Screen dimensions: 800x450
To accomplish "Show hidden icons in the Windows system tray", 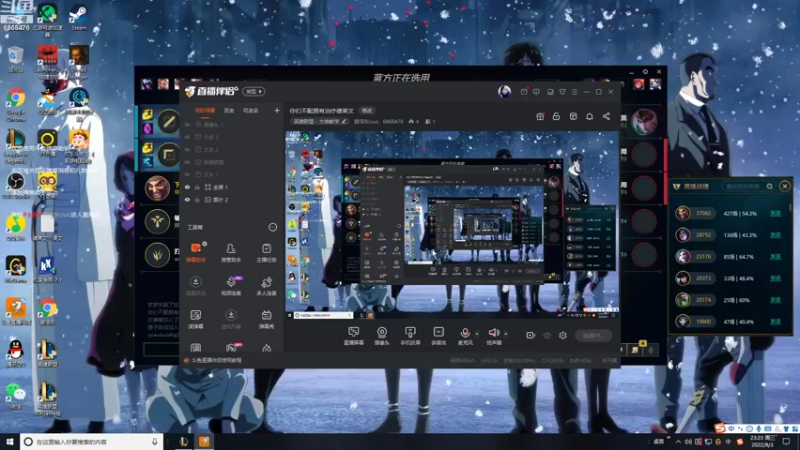I will tap(678, 441).
